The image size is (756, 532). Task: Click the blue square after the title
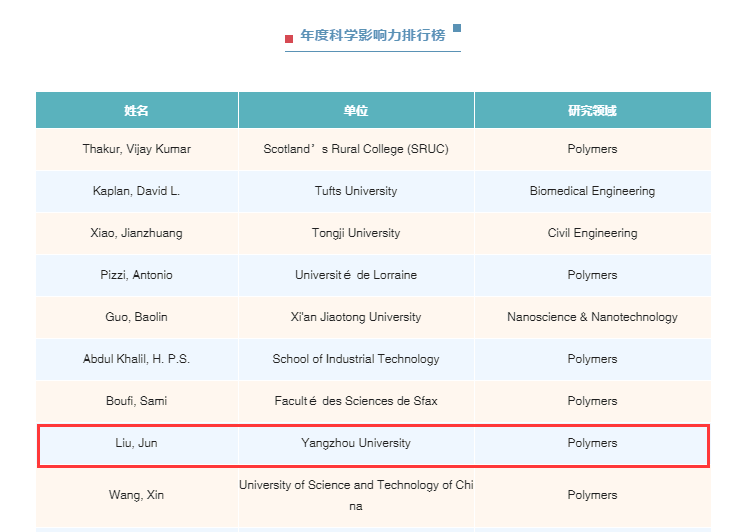tap(457, 28)
